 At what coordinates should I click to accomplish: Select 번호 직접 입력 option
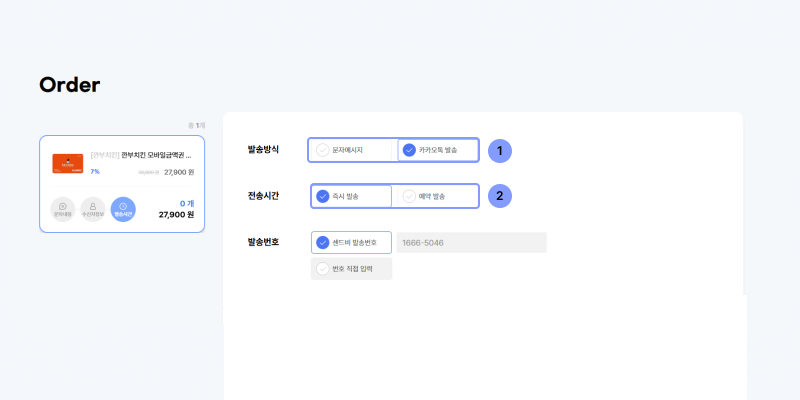click(x=351, y=269)
